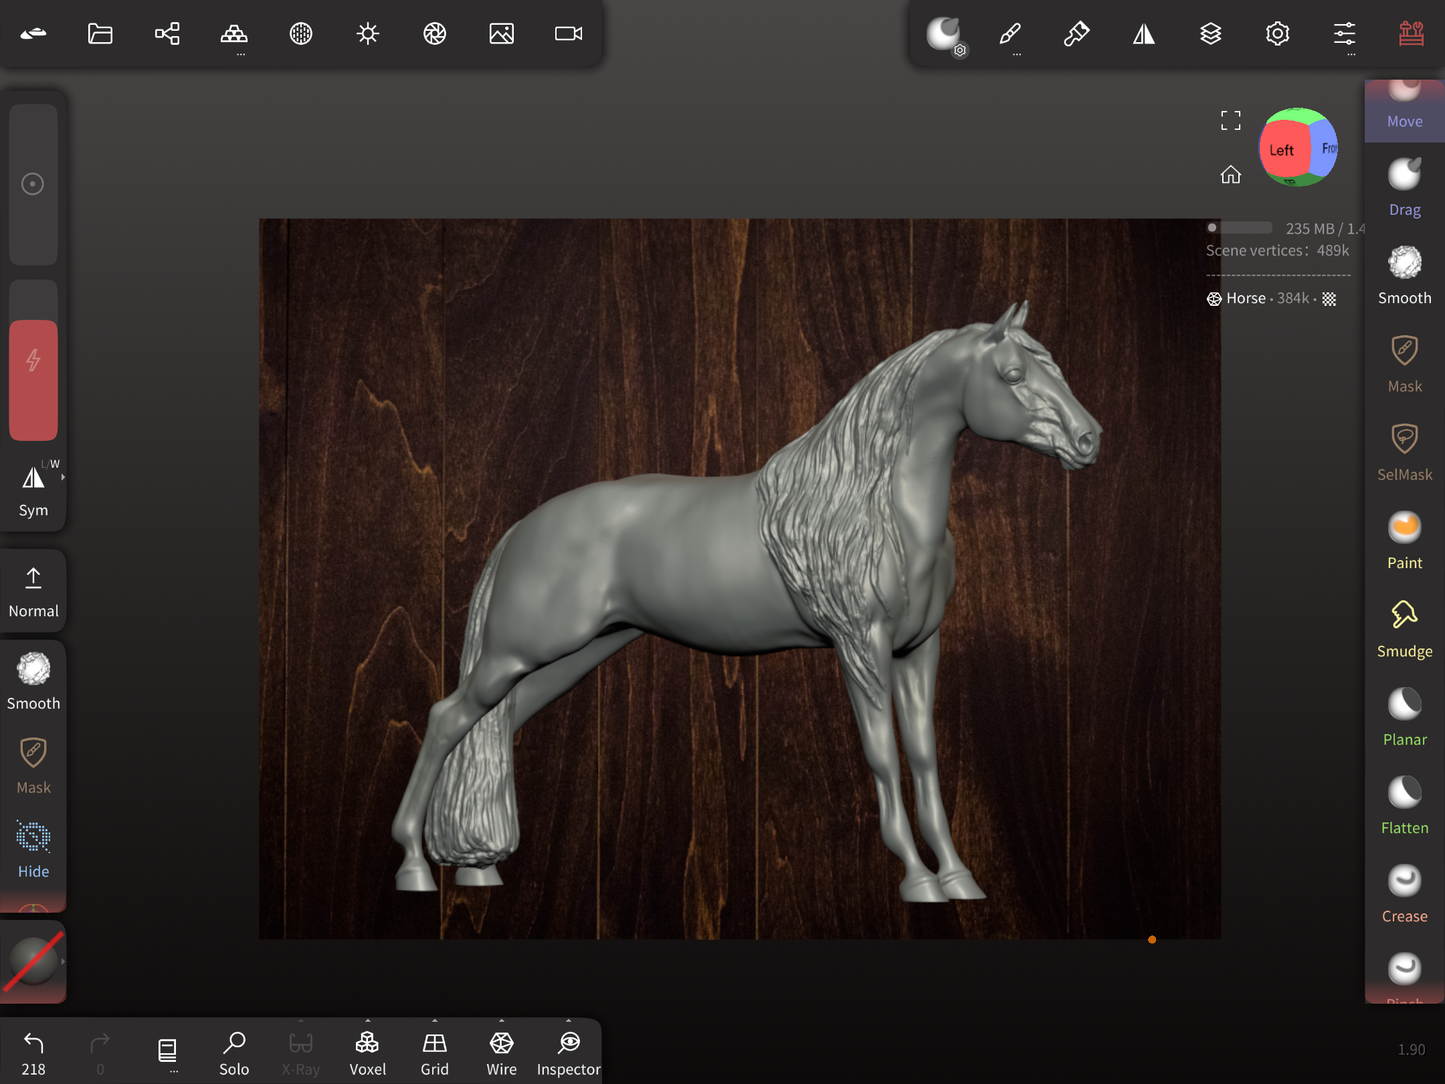Screen dimensions: 1445x1084
Task: Click the red intensity slider
Action: [x=33, y=380]
